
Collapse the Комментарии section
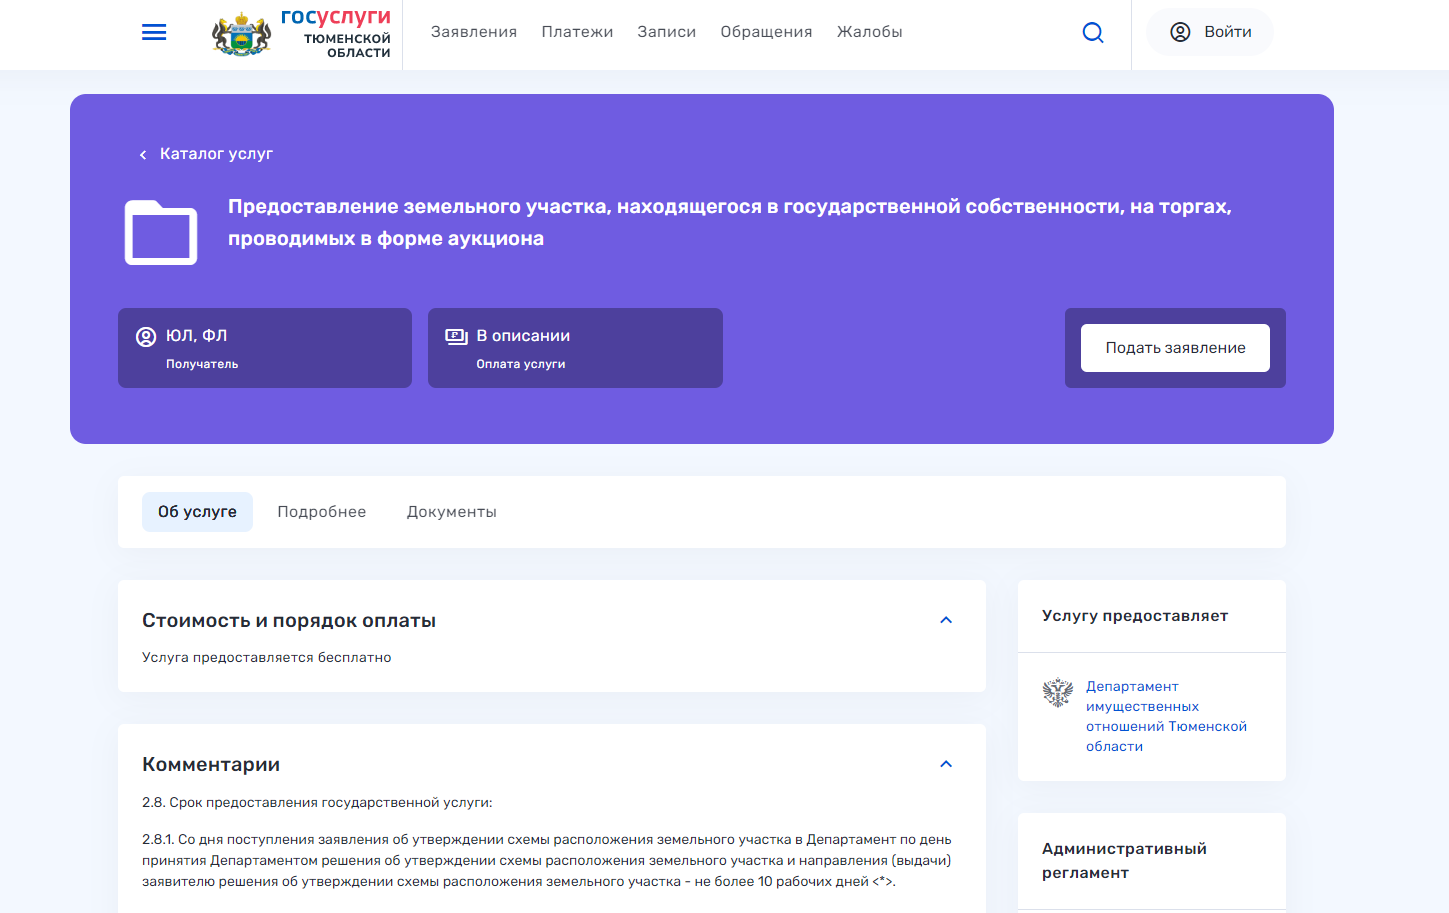(946, 764)
